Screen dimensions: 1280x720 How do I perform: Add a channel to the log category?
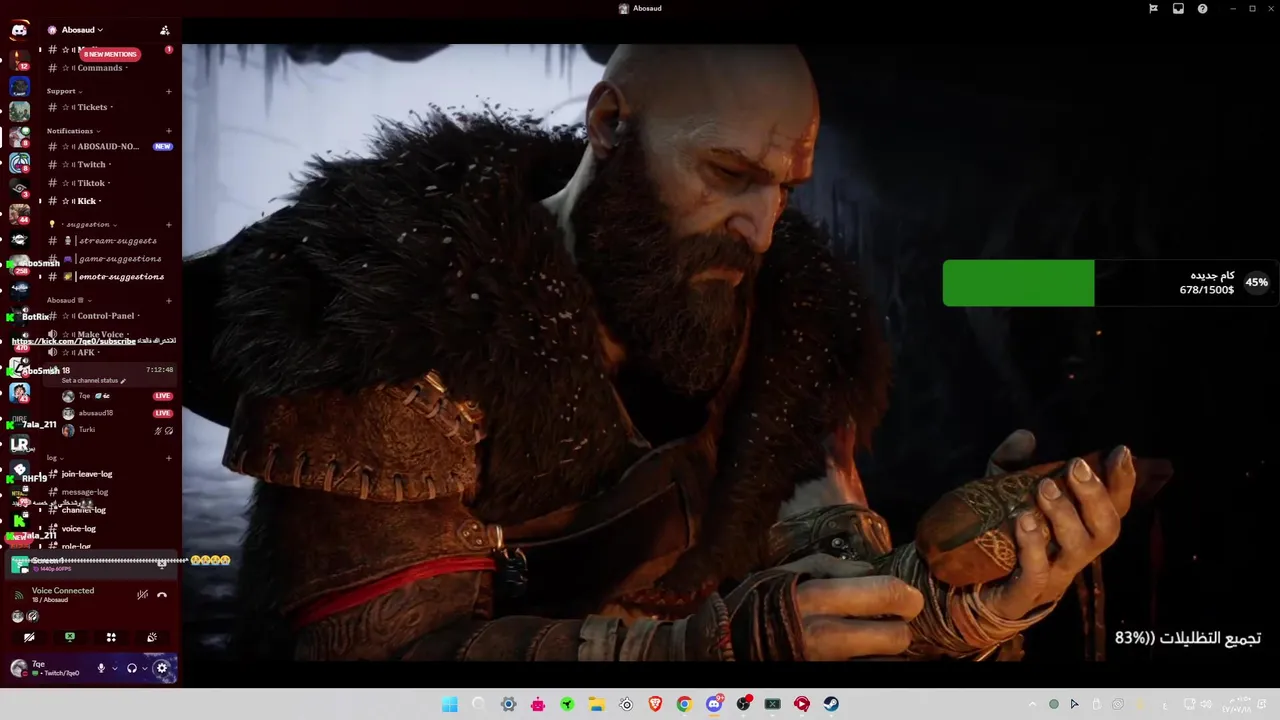(168, 458)
